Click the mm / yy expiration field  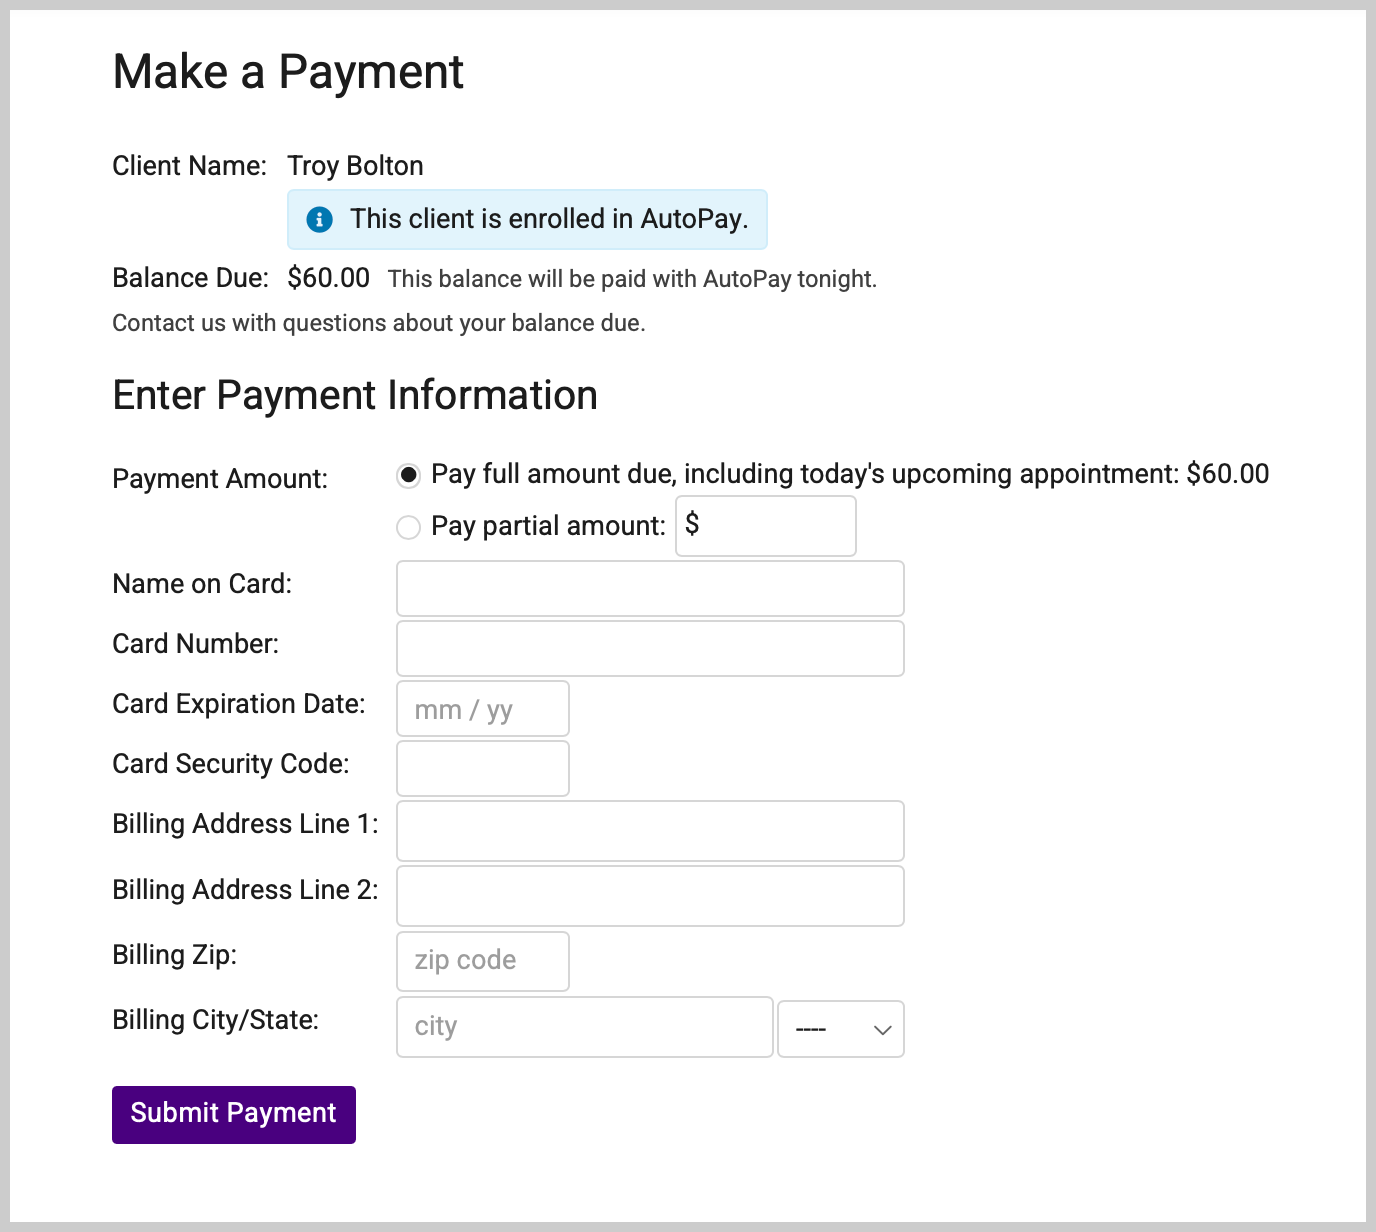482,708
